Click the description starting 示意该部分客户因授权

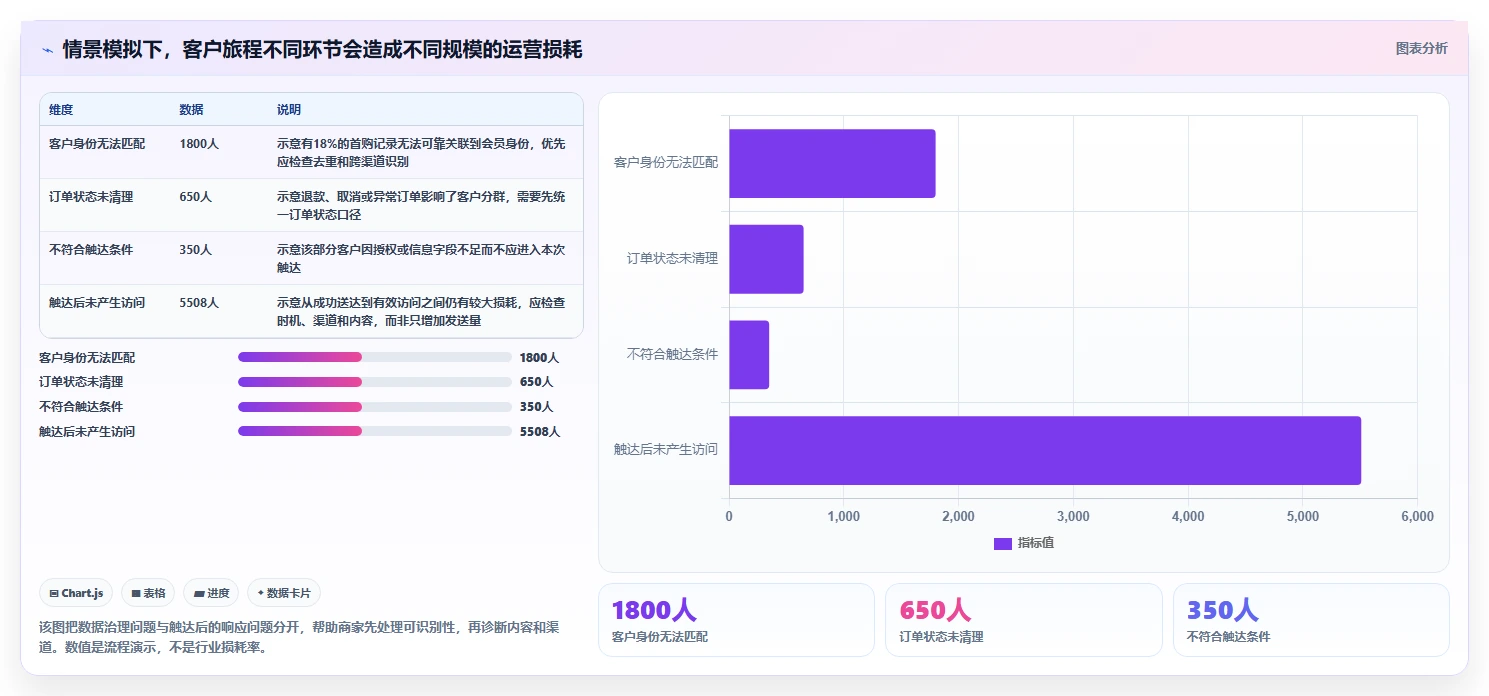(421, 259)
